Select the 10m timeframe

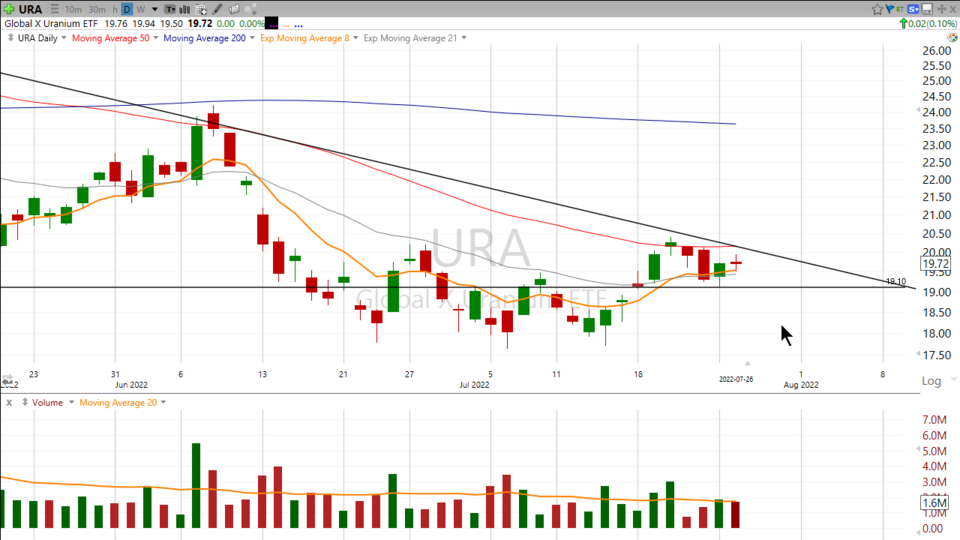(73, 9)
